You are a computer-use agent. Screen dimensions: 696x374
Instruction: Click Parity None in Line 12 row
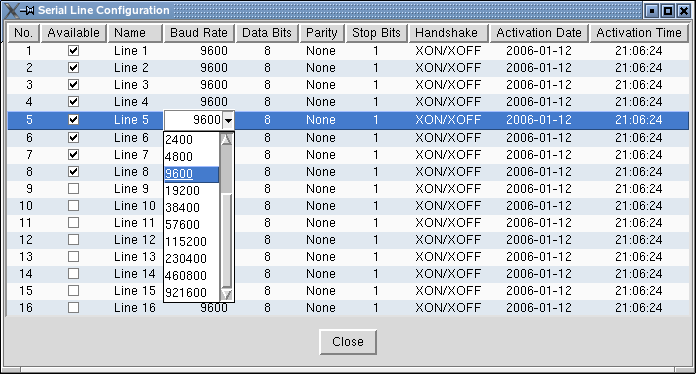click(x=321, y=240)
